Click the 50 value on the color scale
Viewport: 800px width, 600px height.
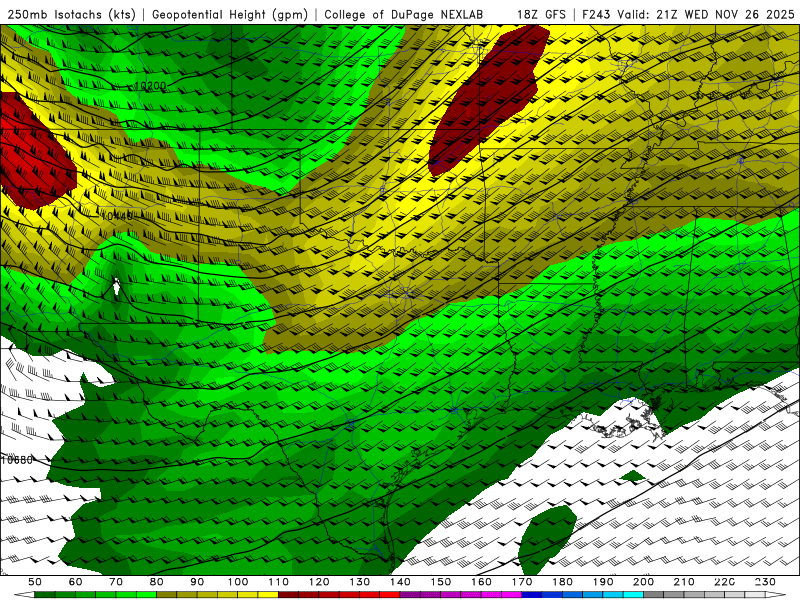[35, 582]
